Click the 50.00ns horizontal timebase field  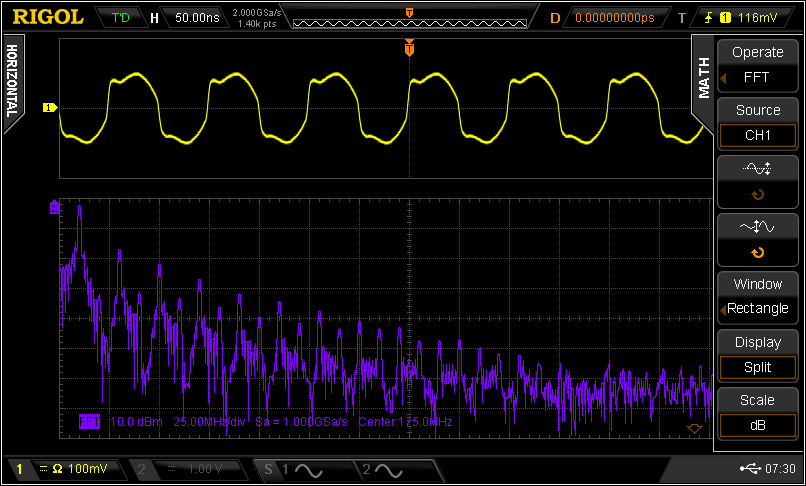(196, 17)
